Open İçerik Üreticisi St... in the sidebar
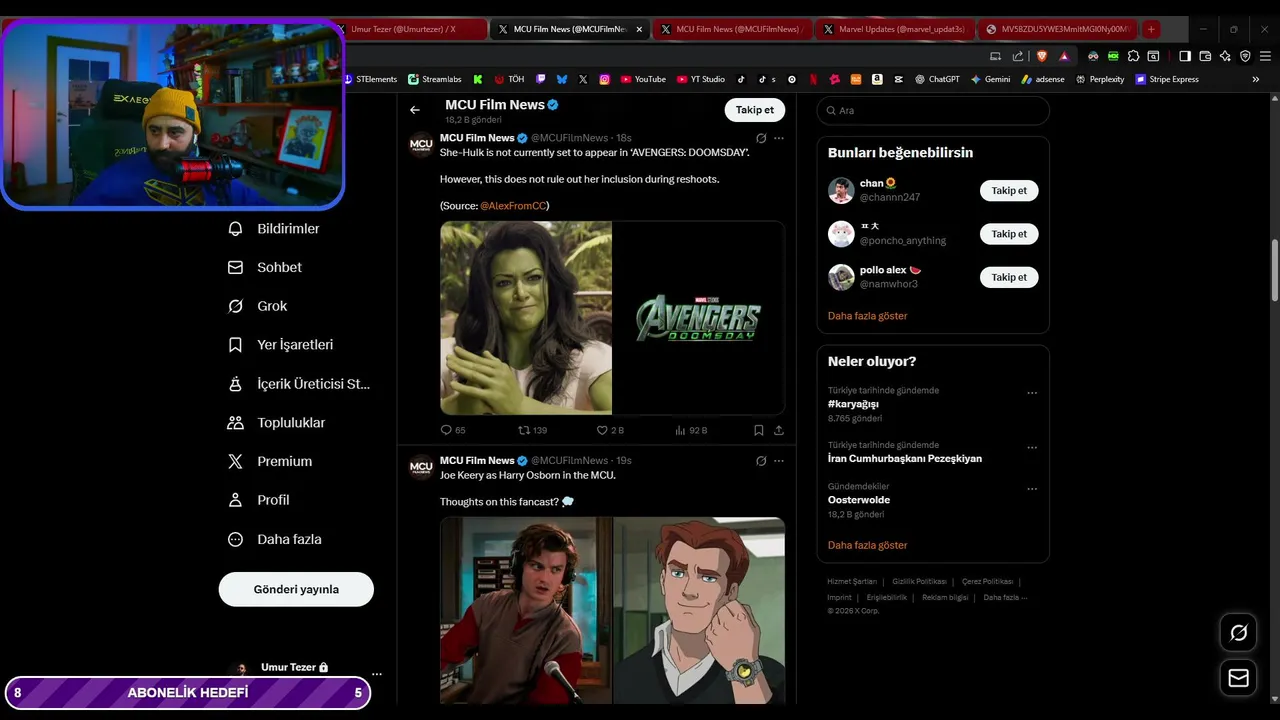The image size is (1280, 720). (299, 384)
